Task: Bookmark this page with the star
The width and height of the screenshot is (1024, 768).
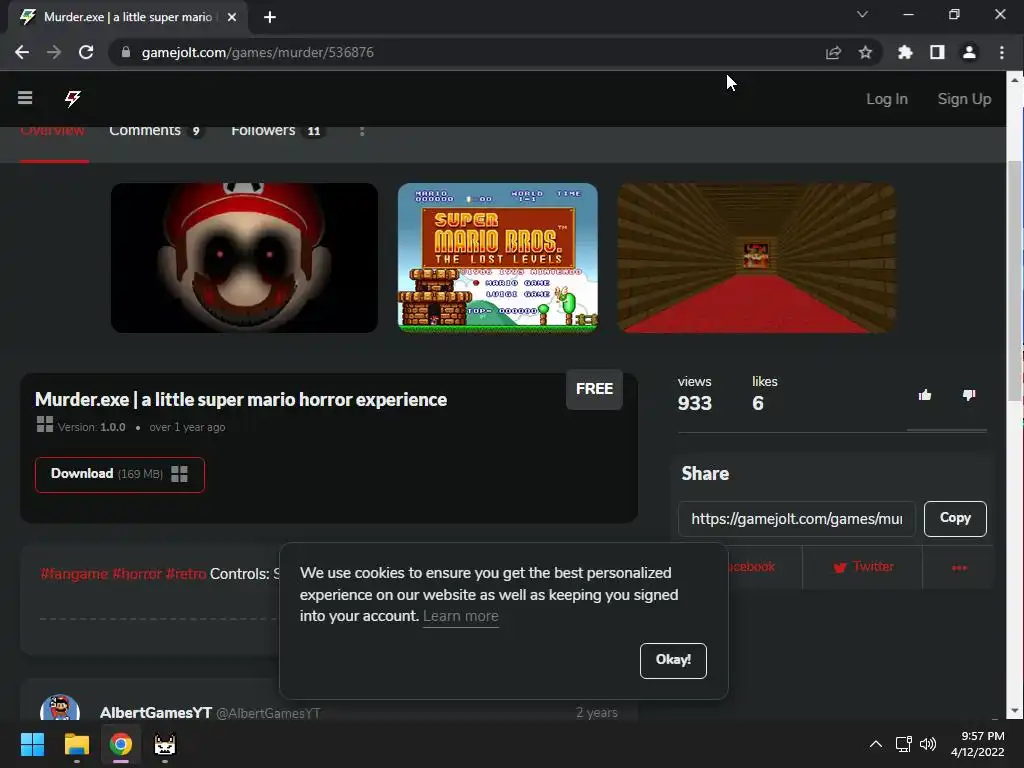Action: [865, 52]
